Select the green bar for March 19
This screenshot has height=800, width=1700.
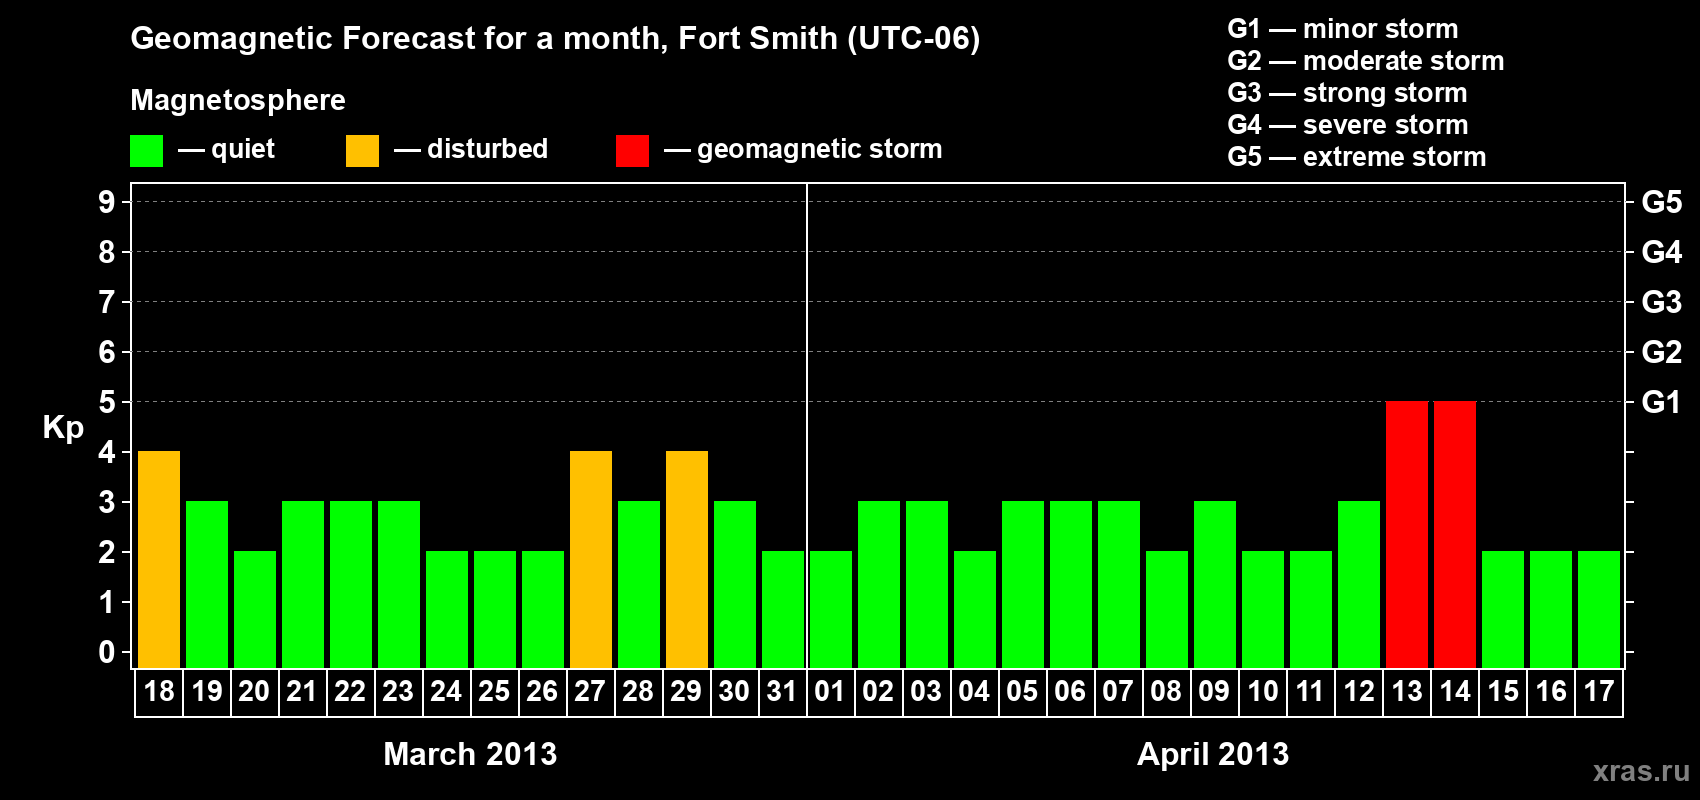click(207, 585)
